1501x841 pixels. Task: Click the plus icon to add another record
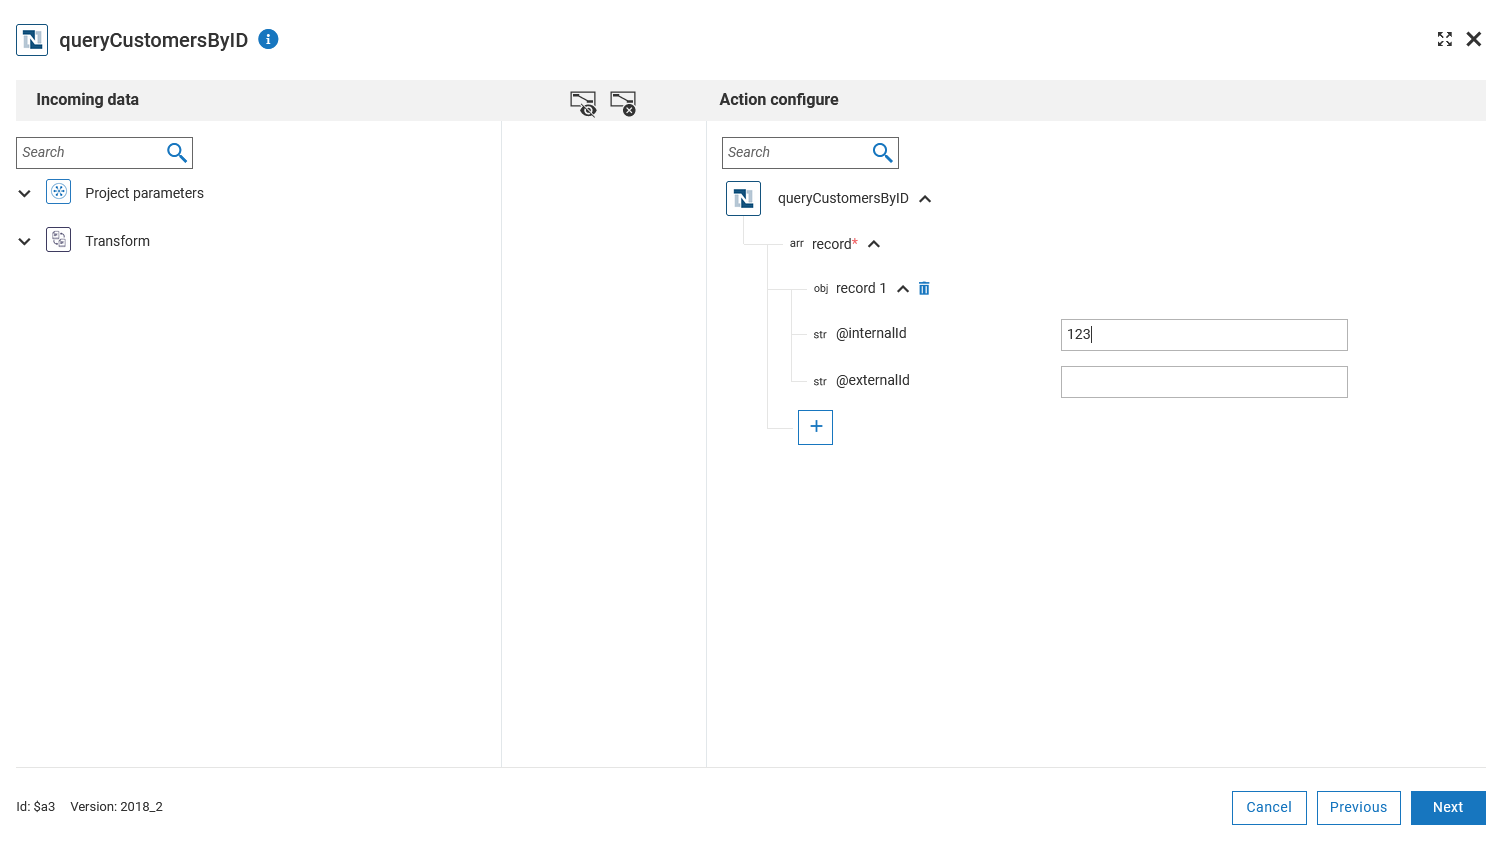coord(815,427)
